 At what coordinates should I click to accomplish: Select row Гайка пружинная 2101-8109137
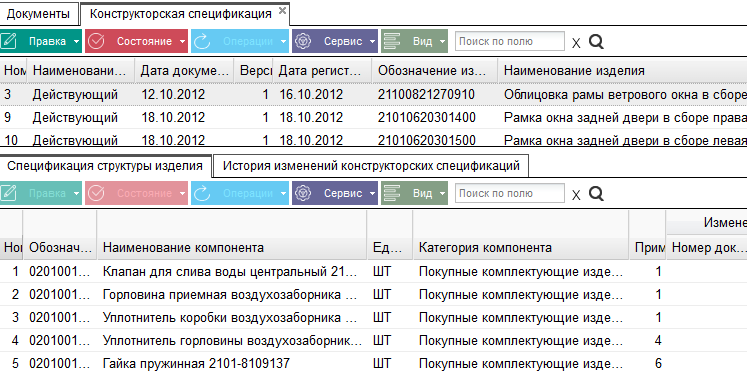pos(374,363)
